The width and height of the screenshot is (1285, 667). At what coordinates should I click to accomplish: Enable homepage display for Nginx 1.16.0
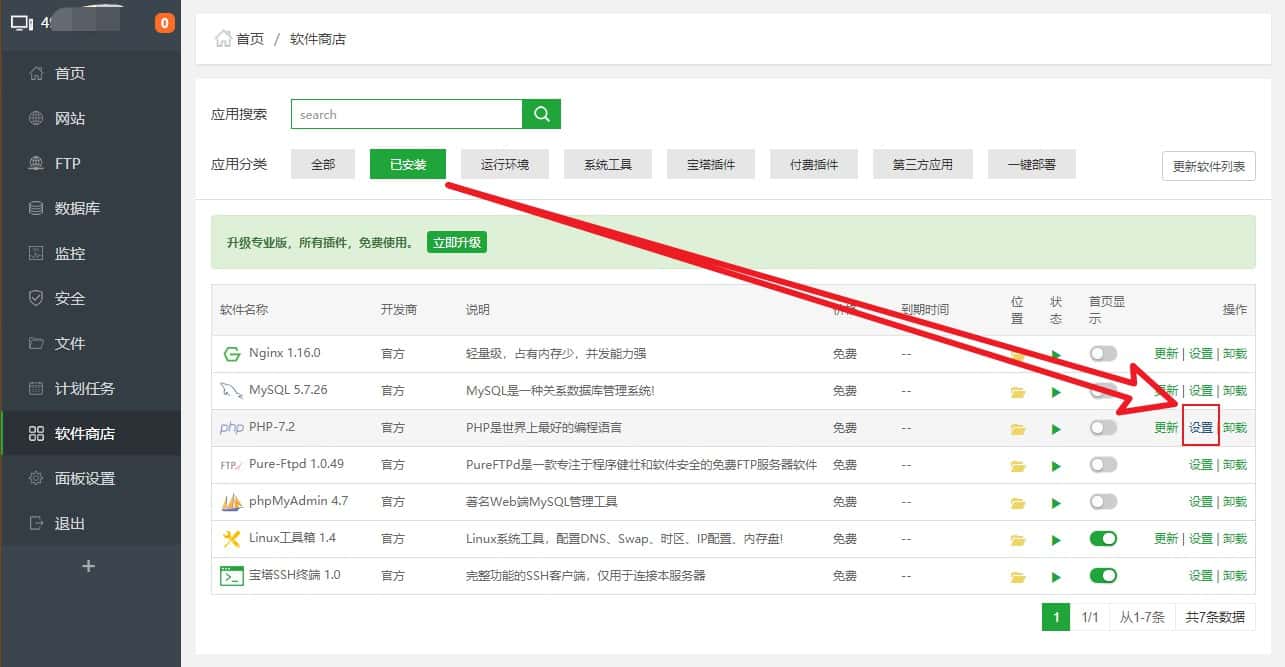click(x=1103, y=354)
